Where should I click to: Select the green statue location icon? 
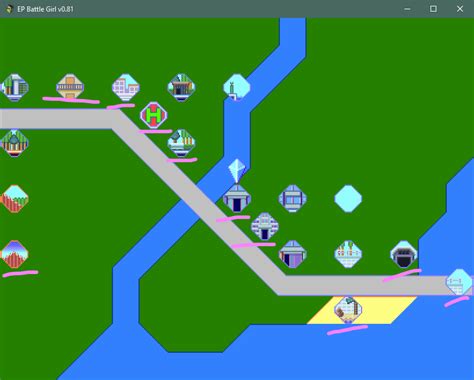tap(237, 87)
